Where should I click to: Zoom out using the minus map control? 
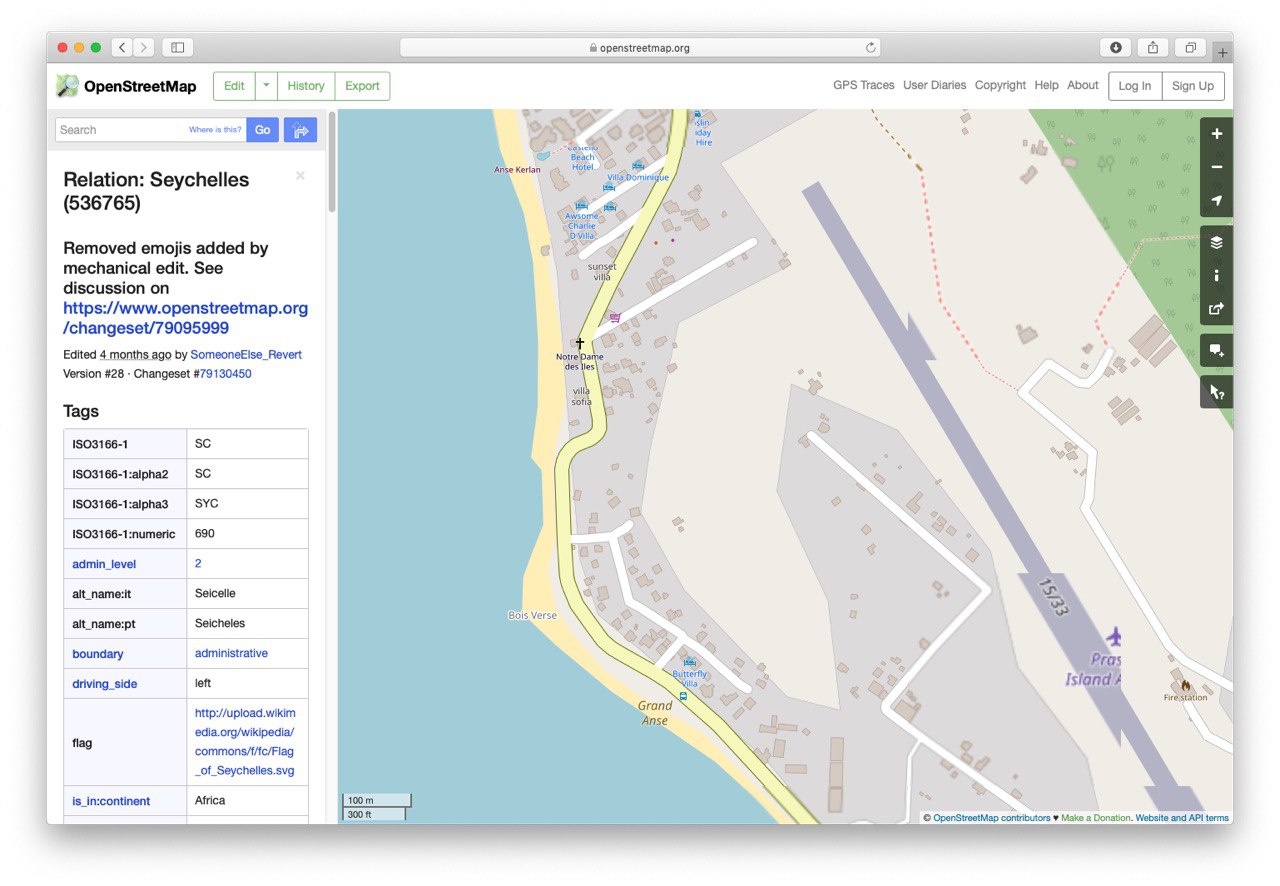coord(1216,167)
